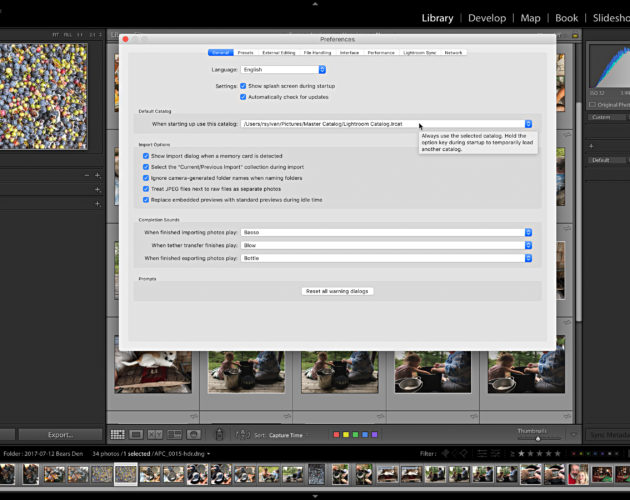
Task: Open the startup catalog path dropdown
Action: pyautogui.click(x=387, y=124)
